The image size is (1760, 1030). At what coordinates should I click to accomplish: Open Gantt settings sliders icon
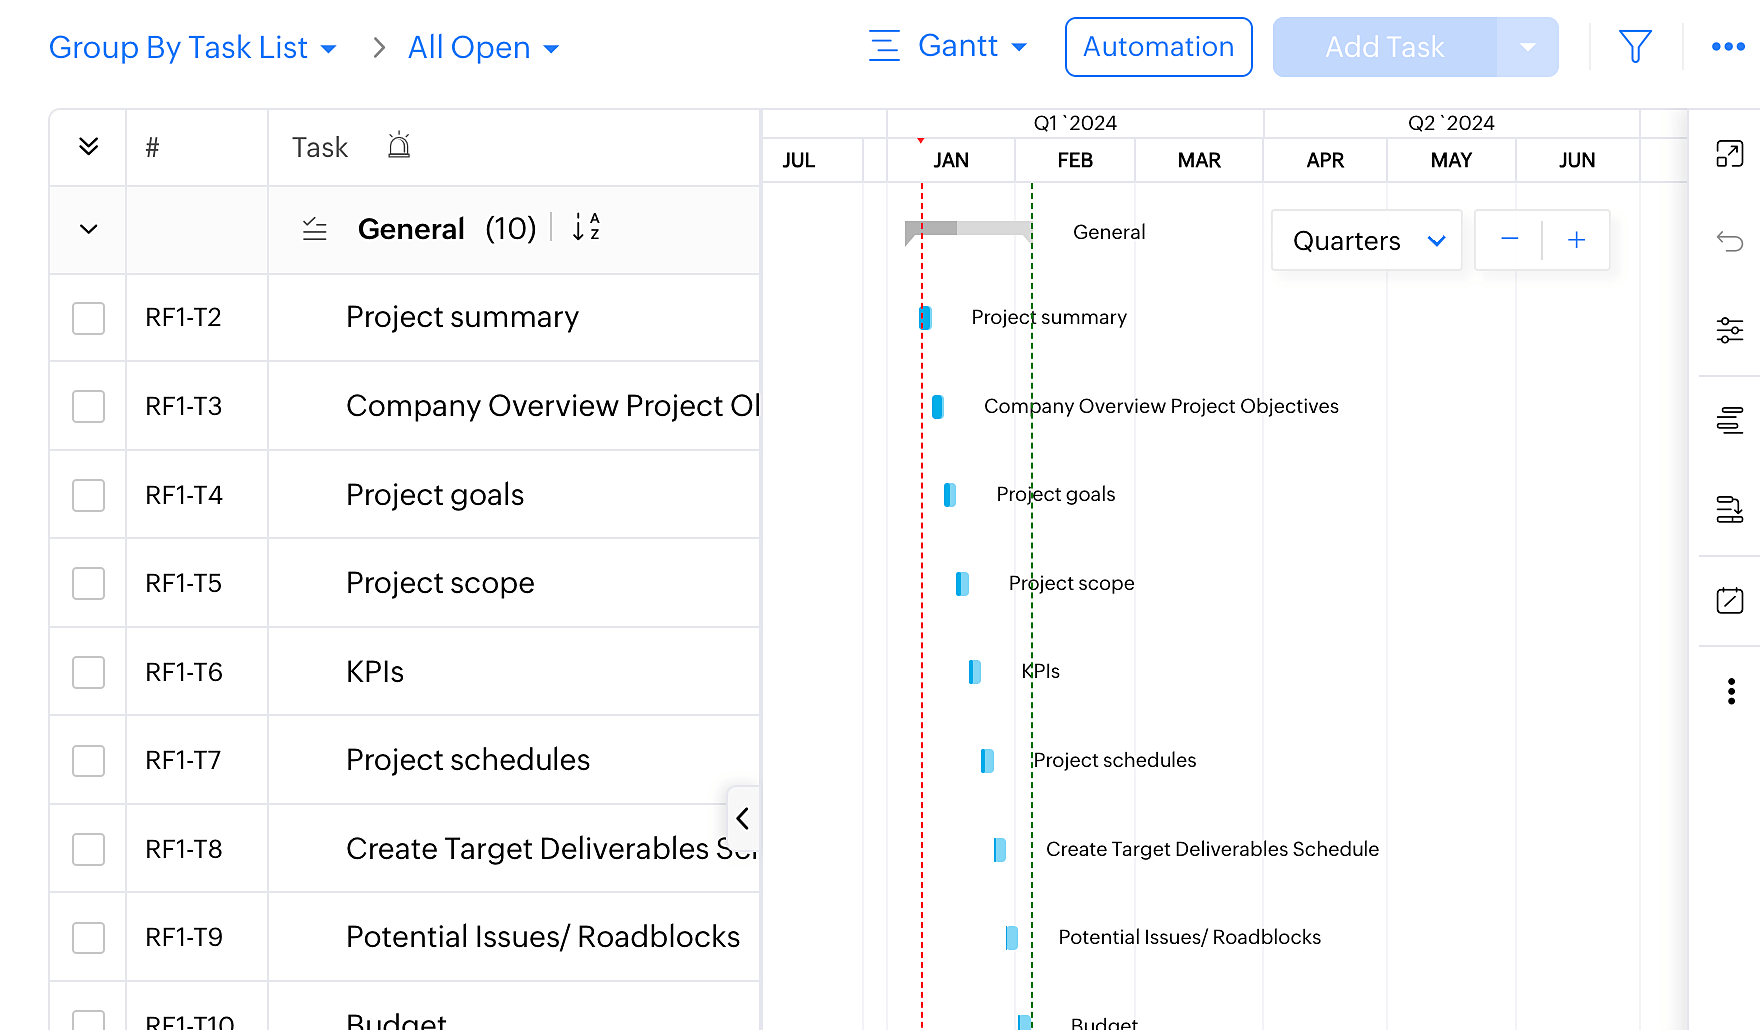pyautogui.click(x=1729, y=329)
